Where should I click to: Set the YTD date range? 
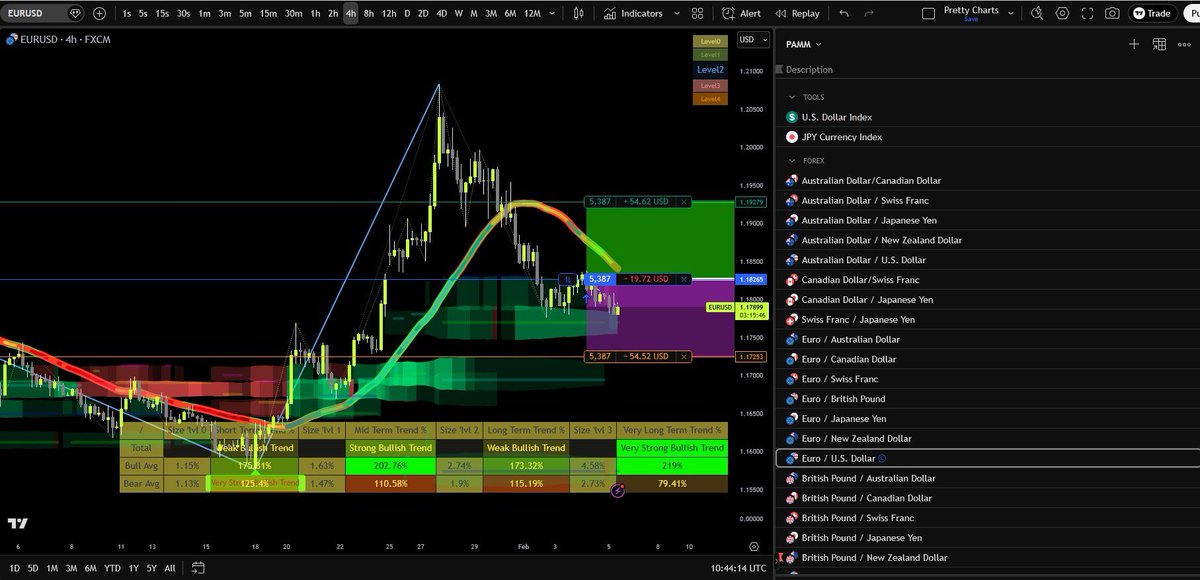[112, 569]
